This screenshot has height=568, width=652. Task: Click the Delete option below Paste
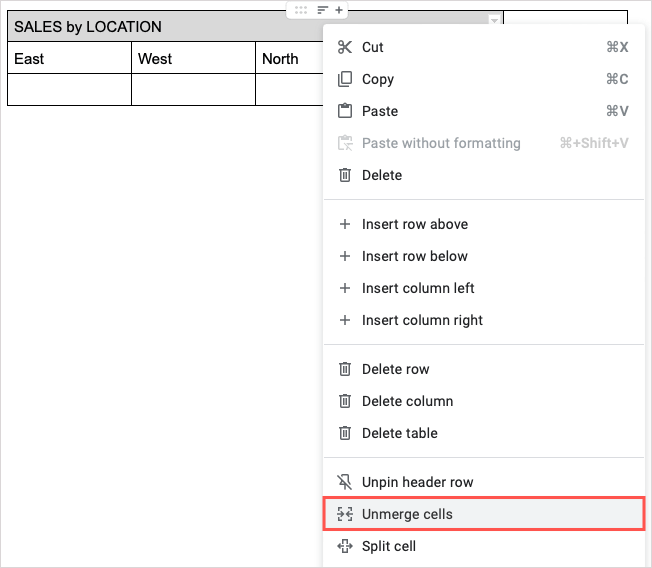[382, 175]
